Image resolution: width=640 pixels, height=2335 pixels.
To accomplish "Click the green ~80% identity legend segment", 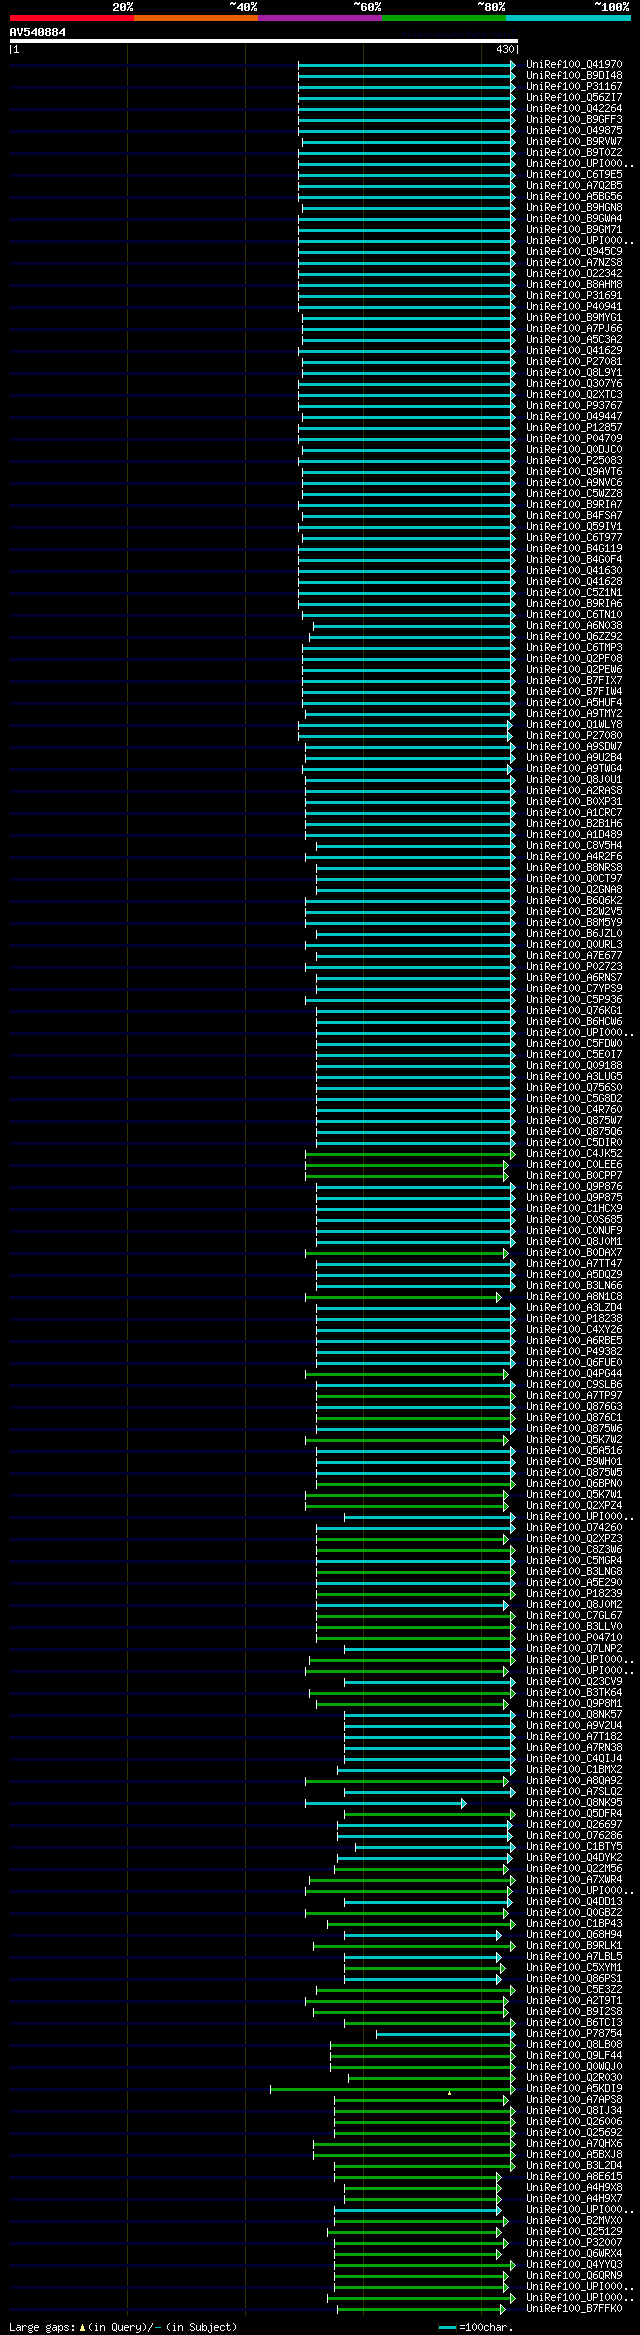I will click(x=443, y=18).
